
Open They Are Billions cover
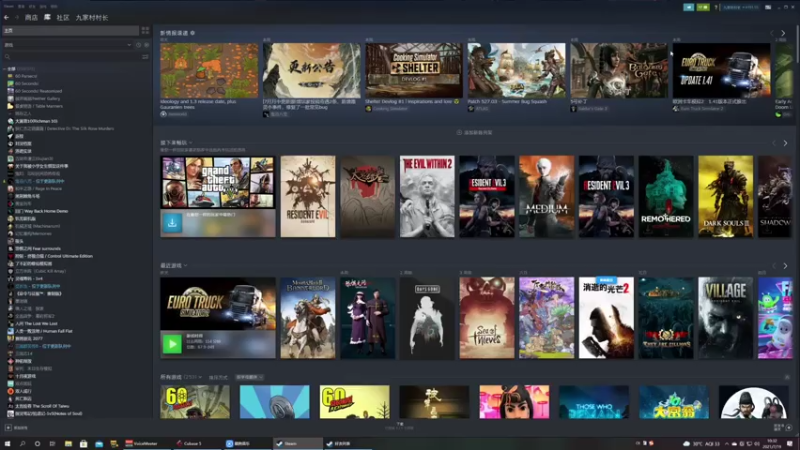(x=666, y=318)
